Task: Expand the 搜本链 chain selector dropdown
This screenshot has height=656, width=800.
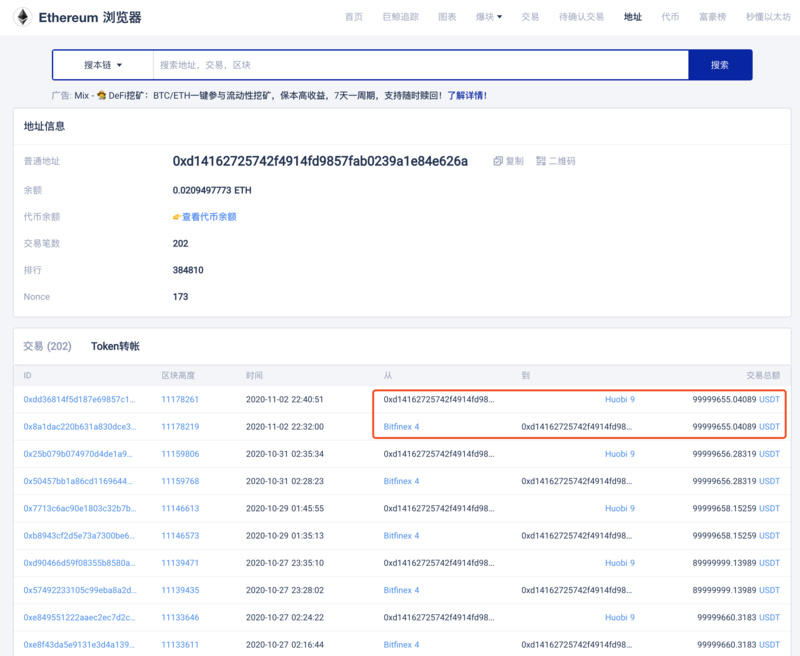Action: 103,65
